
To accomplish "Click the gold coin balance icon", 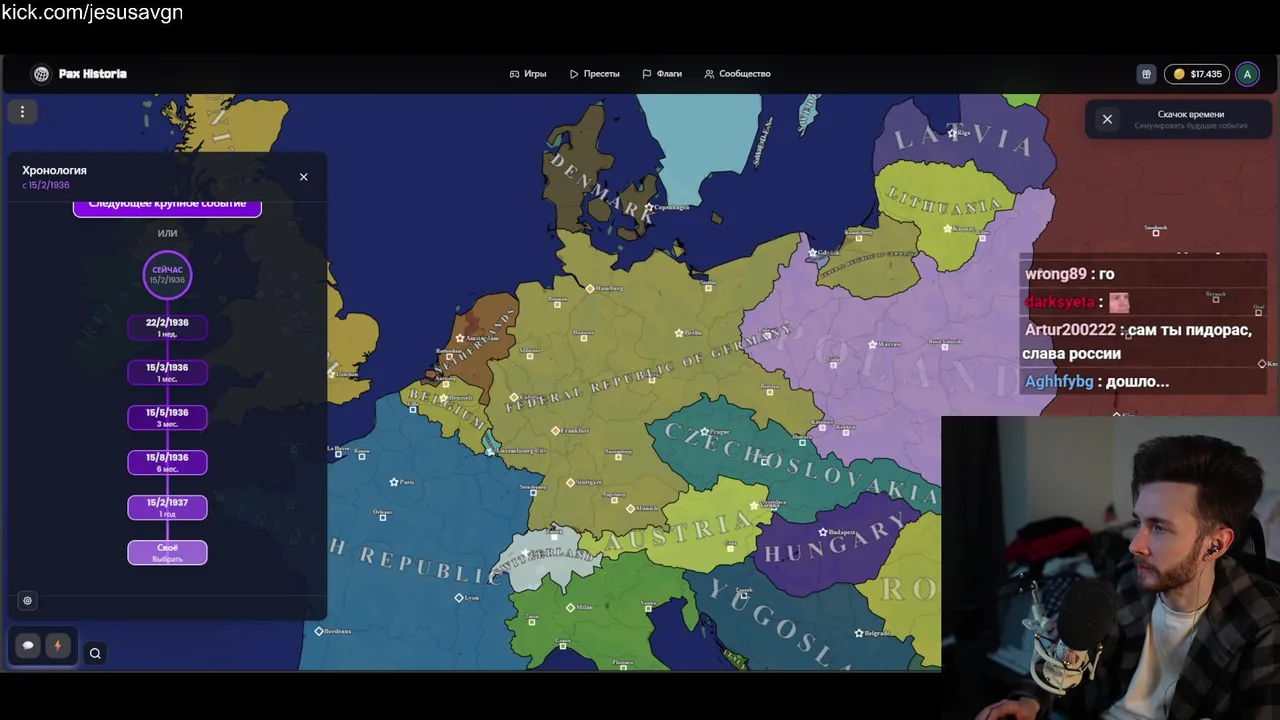I will coord(1179,74).
